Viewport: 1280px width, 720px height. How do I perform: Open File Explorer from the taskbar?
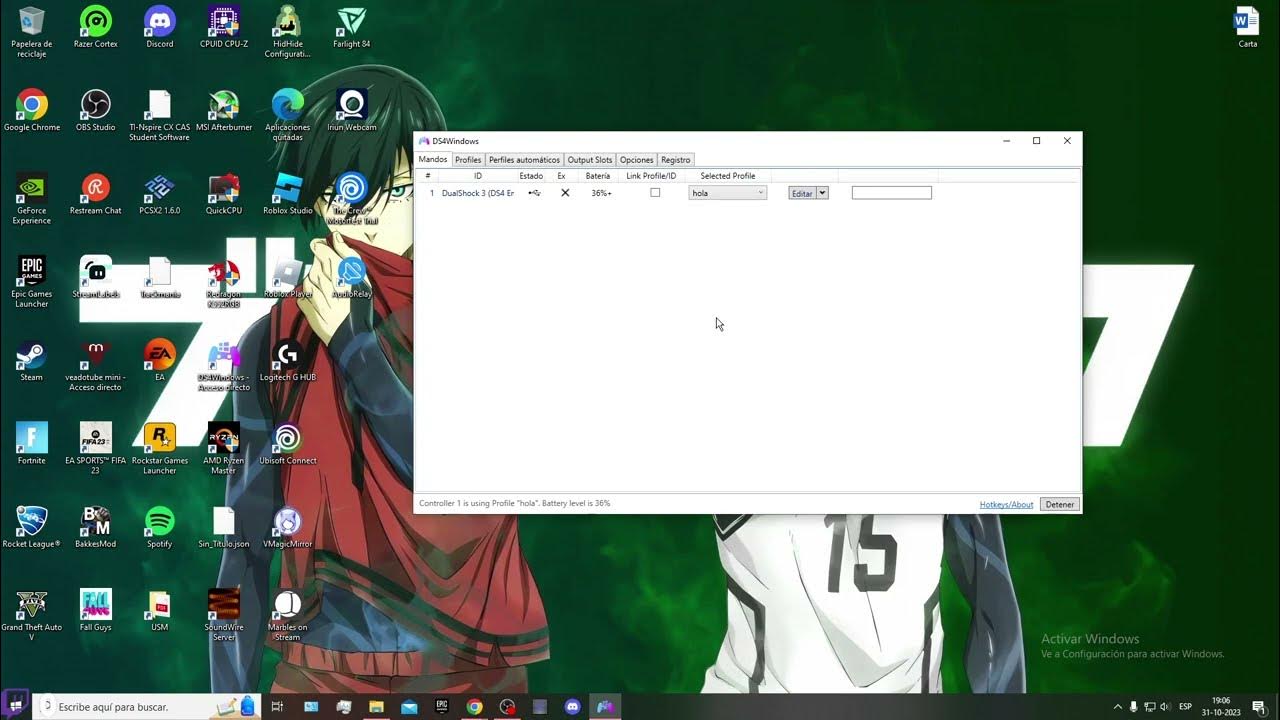pos(376,707)
